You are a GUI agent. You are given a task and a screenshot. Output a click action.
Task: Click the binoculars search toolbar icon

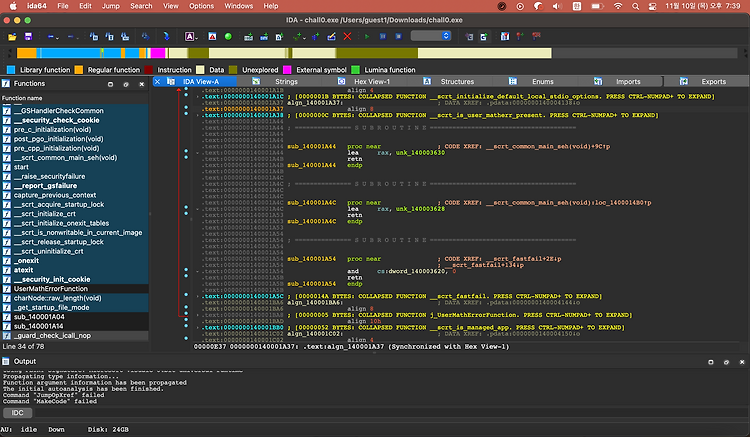145,36
